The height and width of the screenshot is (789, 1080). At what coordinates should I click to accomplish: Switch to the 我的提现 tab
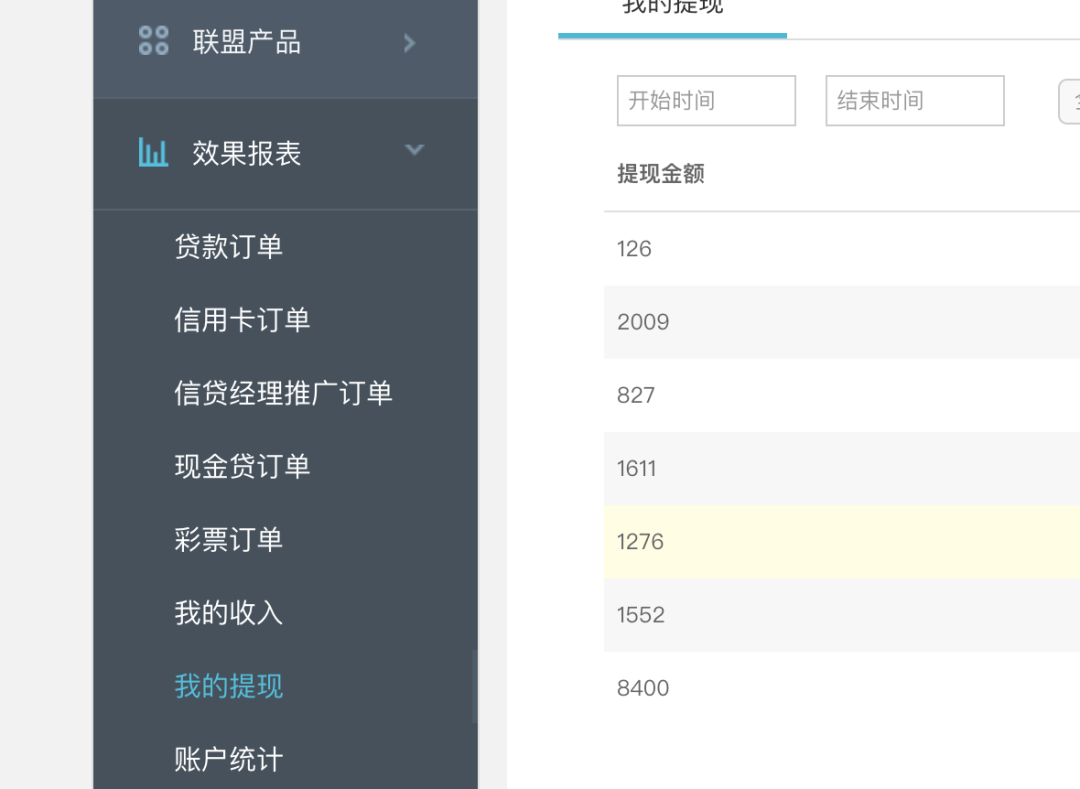[672, 10]
